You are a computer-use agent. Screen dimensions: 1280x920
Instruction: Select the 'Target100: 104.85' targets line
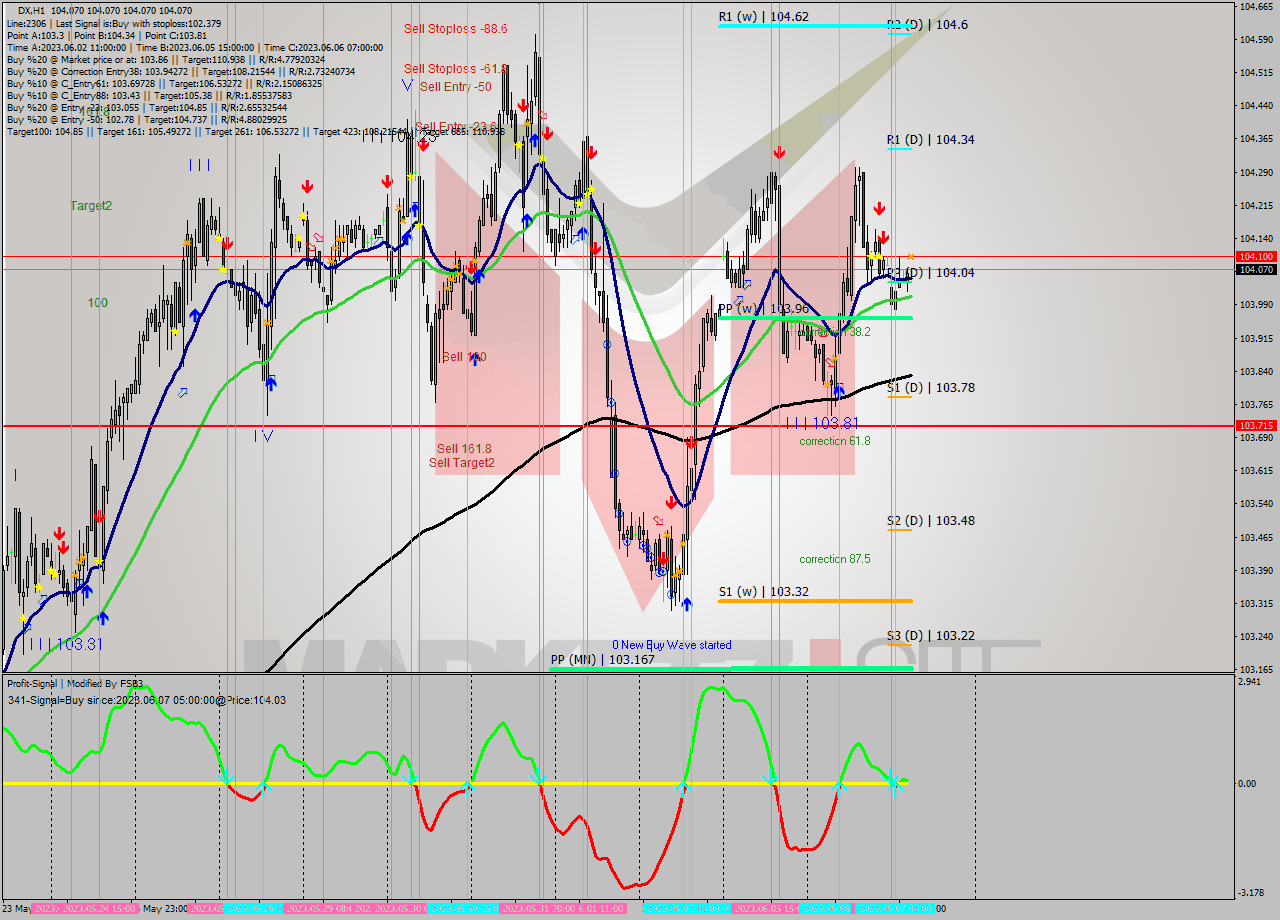(x=256, y=131)
